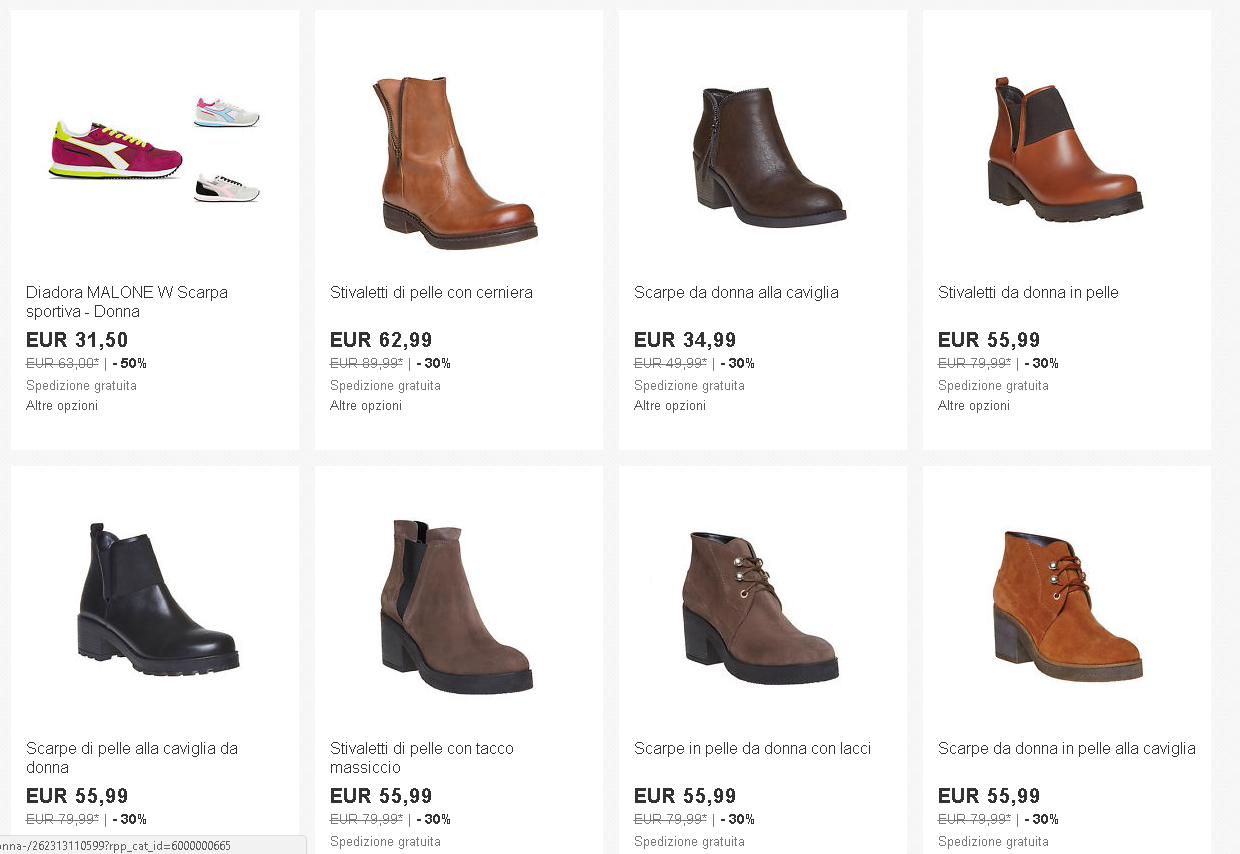
Task: Go to 'Stivaletti da donna in pelle'
Action: point(1028,293)
